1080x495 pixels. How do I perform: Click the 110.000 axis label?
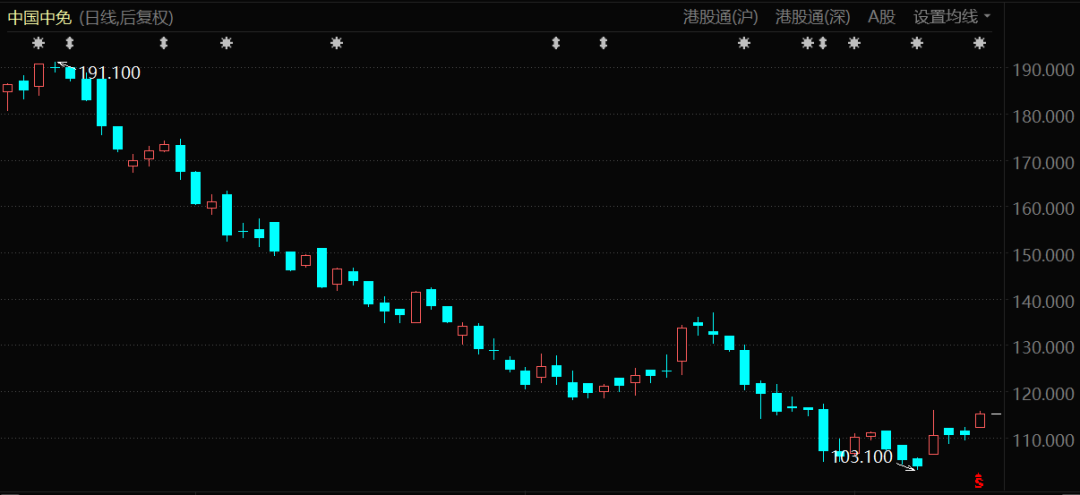pyautogui.click(x=1042, y=439)
